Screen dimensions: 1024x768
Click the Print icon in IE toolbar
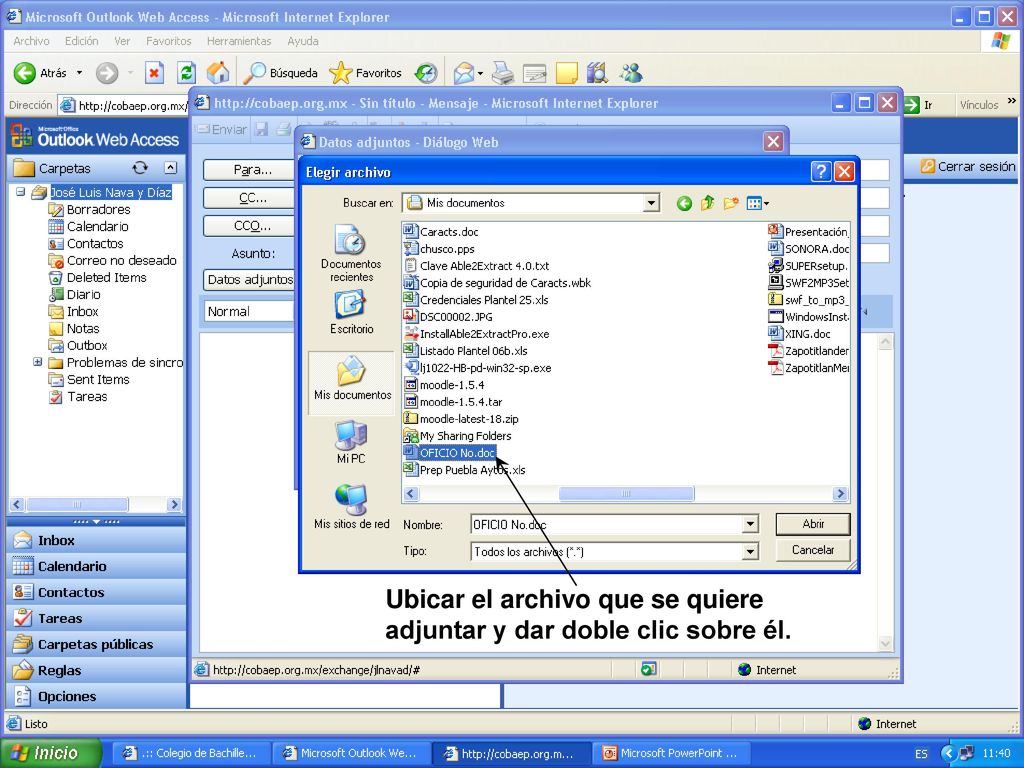point(502,72)
